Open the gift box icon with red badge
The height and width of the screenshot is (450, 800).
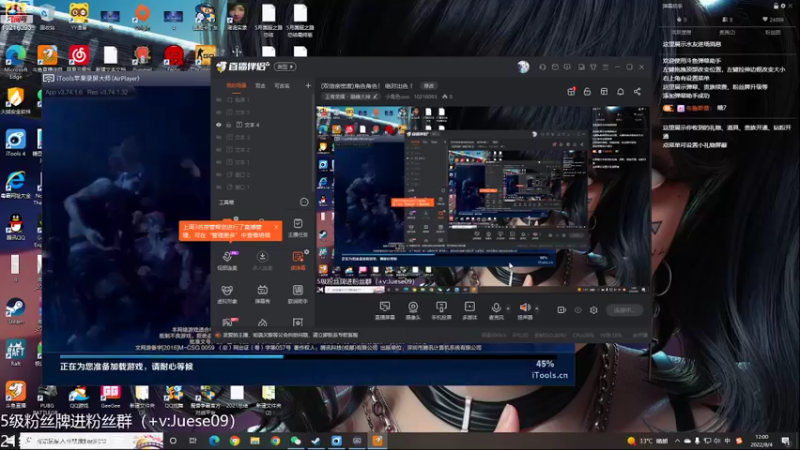(x=571, y=92)
